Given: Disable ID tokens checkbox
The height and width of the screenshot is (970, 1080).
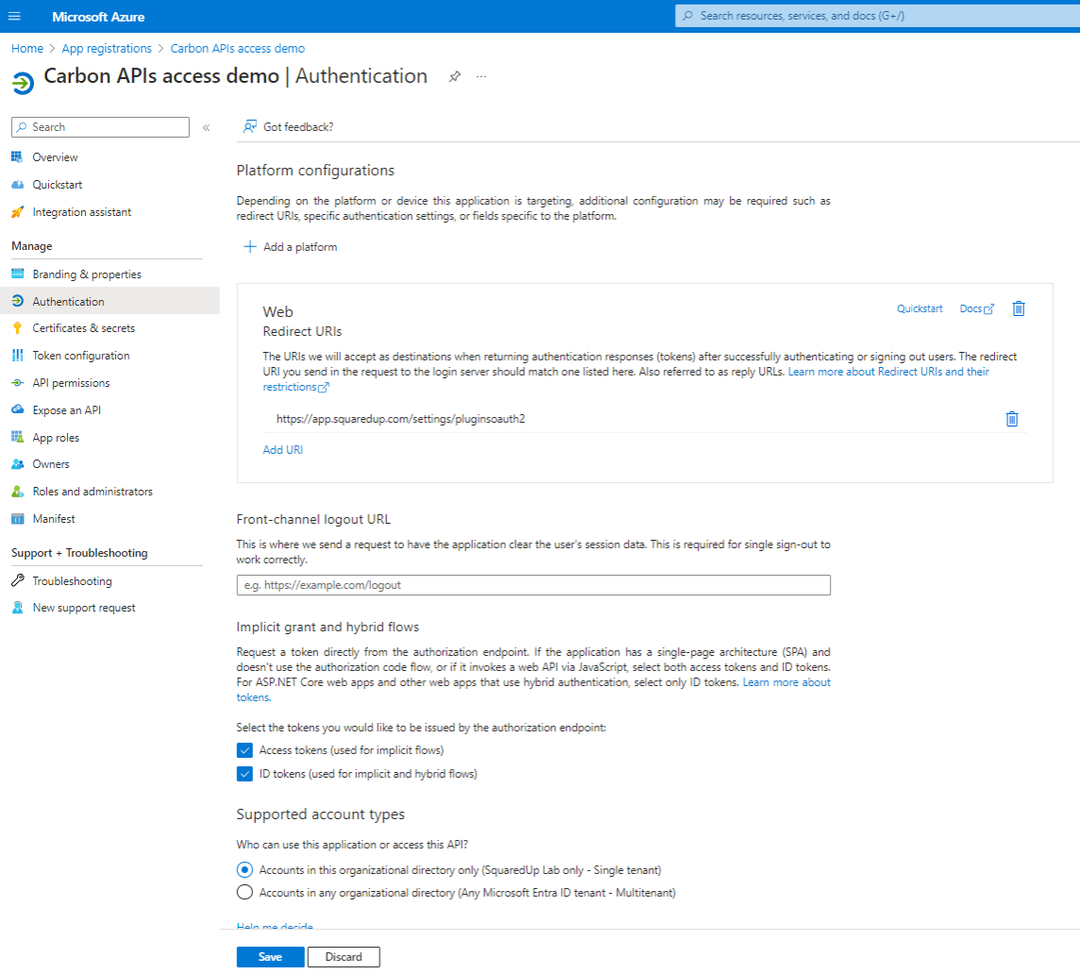Looking at the screenshot, I should click(x=244, y=773).
